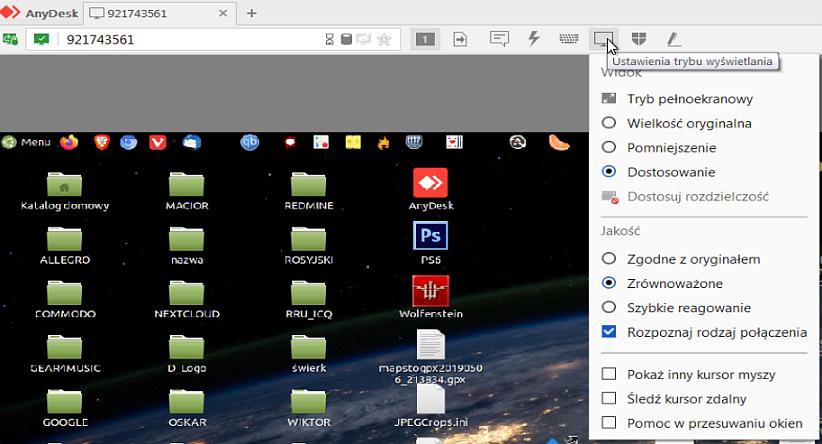Launch Thunderbird mail from remote panel
The width and height of the screenshot is (822, 444).
point(192,142)
